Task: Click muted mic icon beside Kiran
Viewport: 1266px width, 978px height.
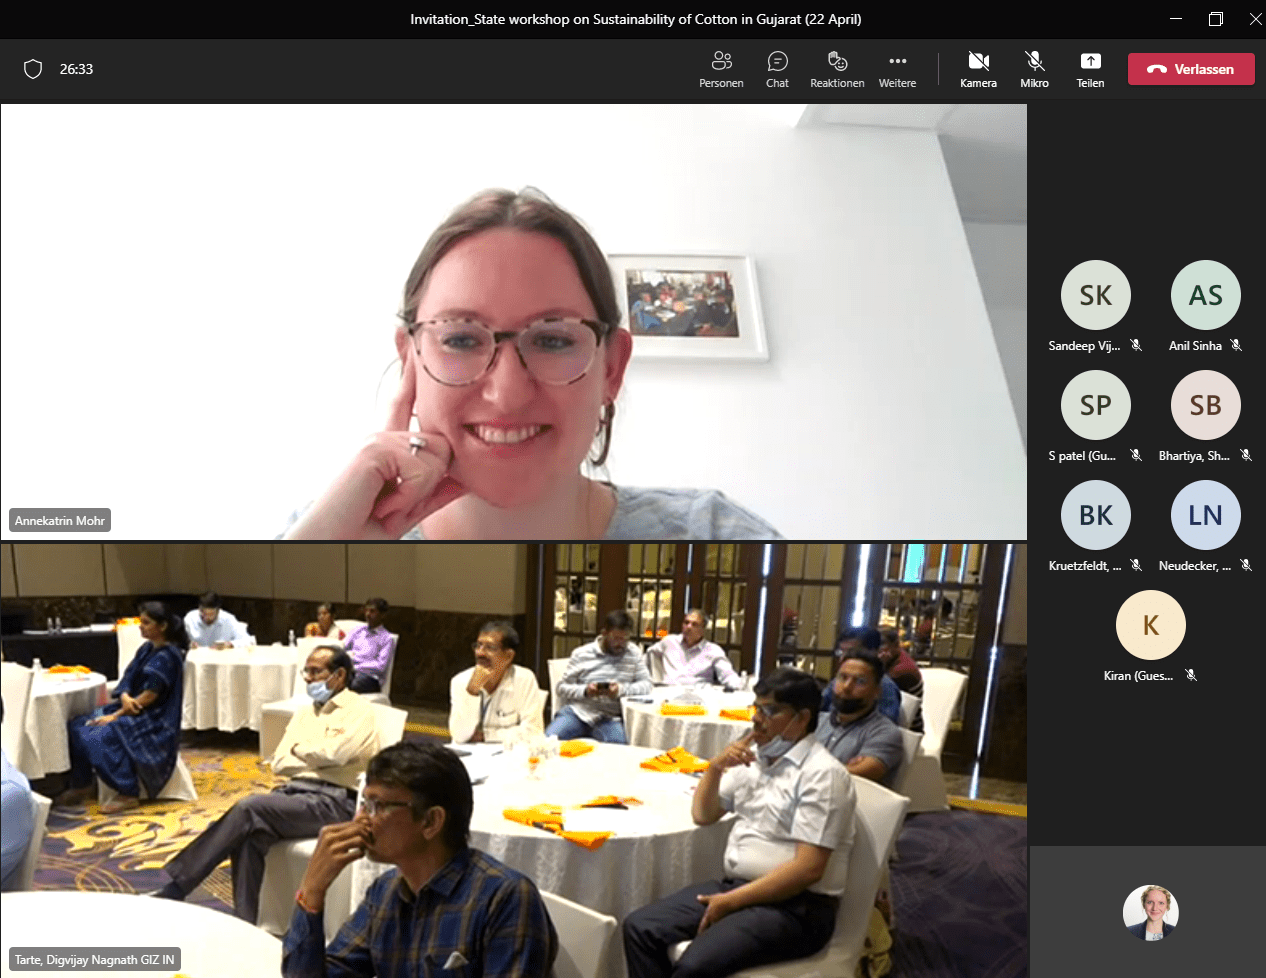Action: pos(1191,675)
